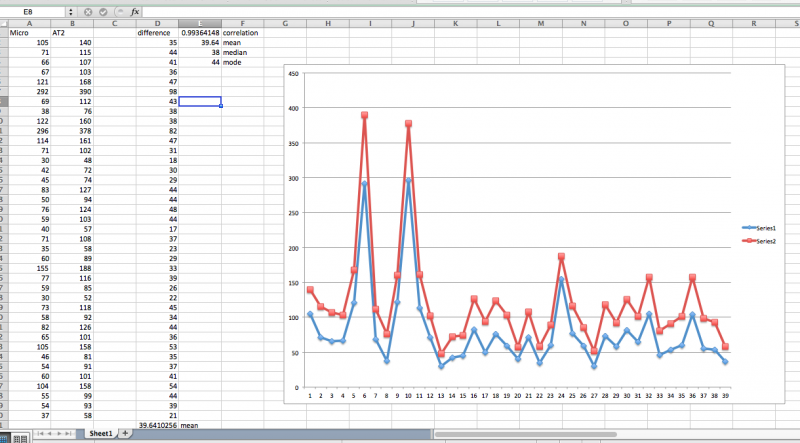800x443 pixels.
Task: Add a new sheet with plus tab
Action: 125,433
